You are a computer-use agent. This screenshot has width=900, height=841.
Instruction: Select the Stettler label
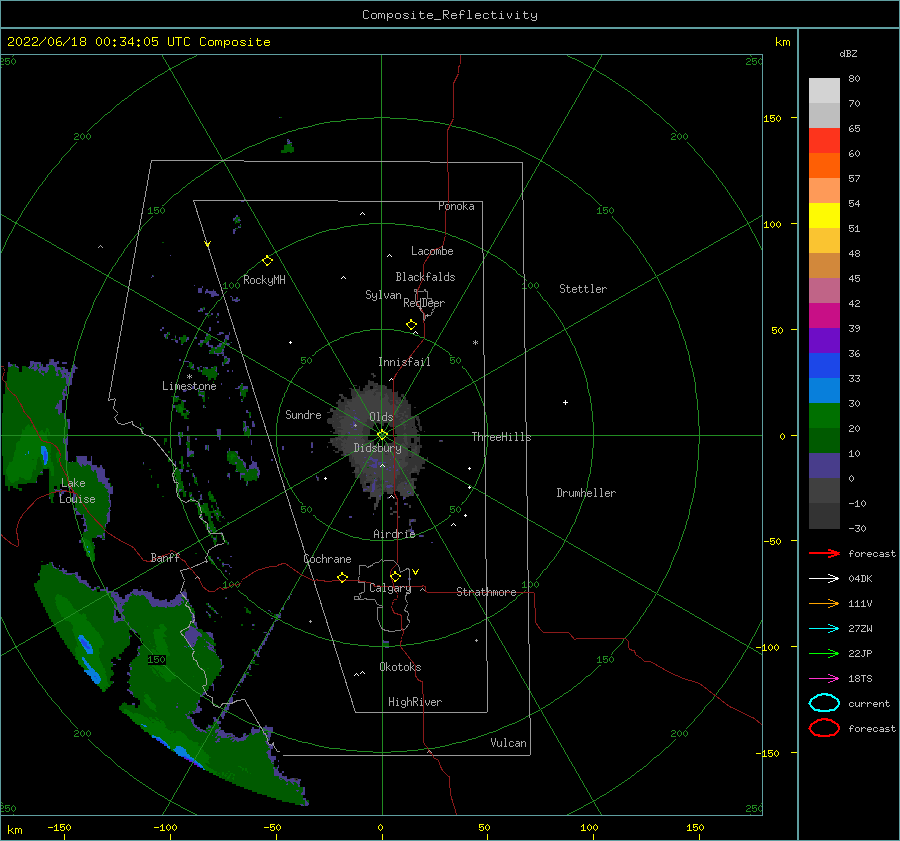coord(583,289)
